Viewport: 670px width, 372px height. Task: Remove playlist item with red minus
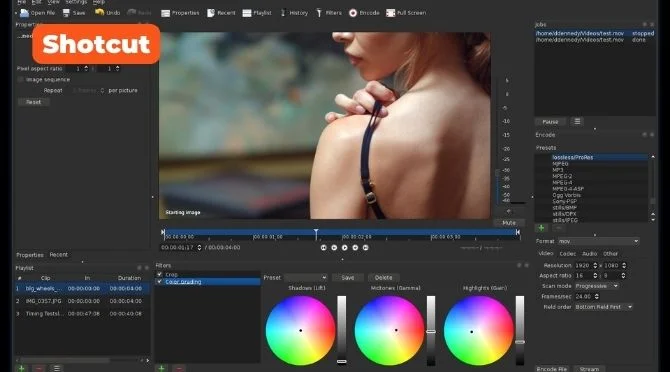click(39, 368)
